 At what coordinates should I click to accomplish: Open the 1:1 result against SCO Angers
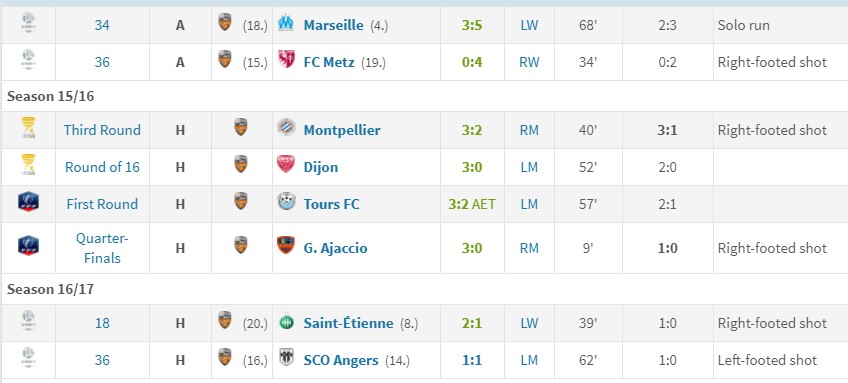472,360
